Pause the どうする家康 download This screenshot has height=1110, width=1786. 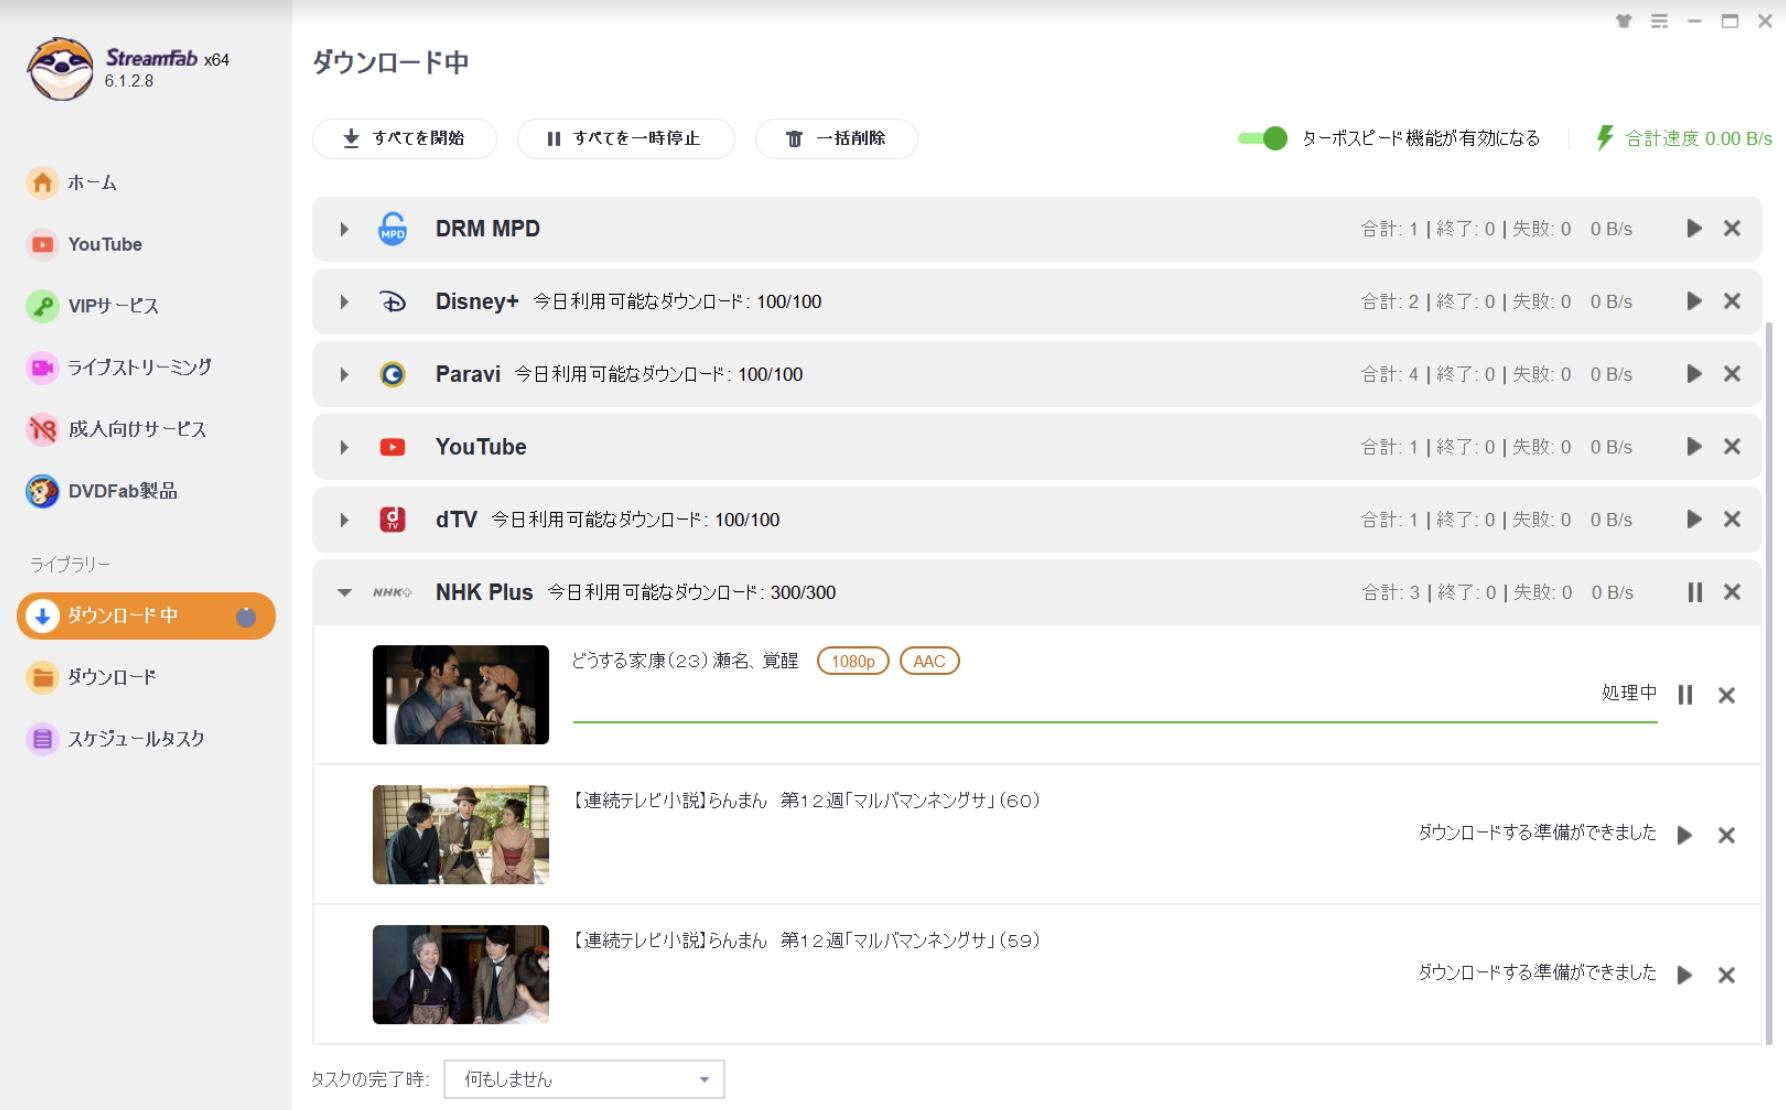pyautogui.click(x=1685, y=695)
